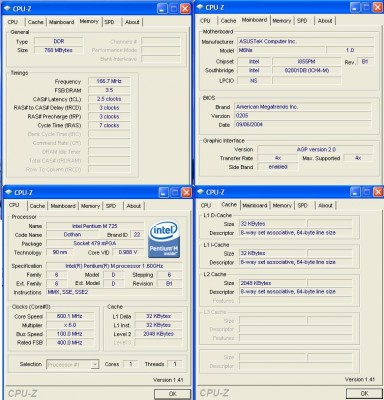The height and width of the screenshot is (400, 384).
Task: Close the Mainboard CPU-Z window
Action: coord(377,7)
